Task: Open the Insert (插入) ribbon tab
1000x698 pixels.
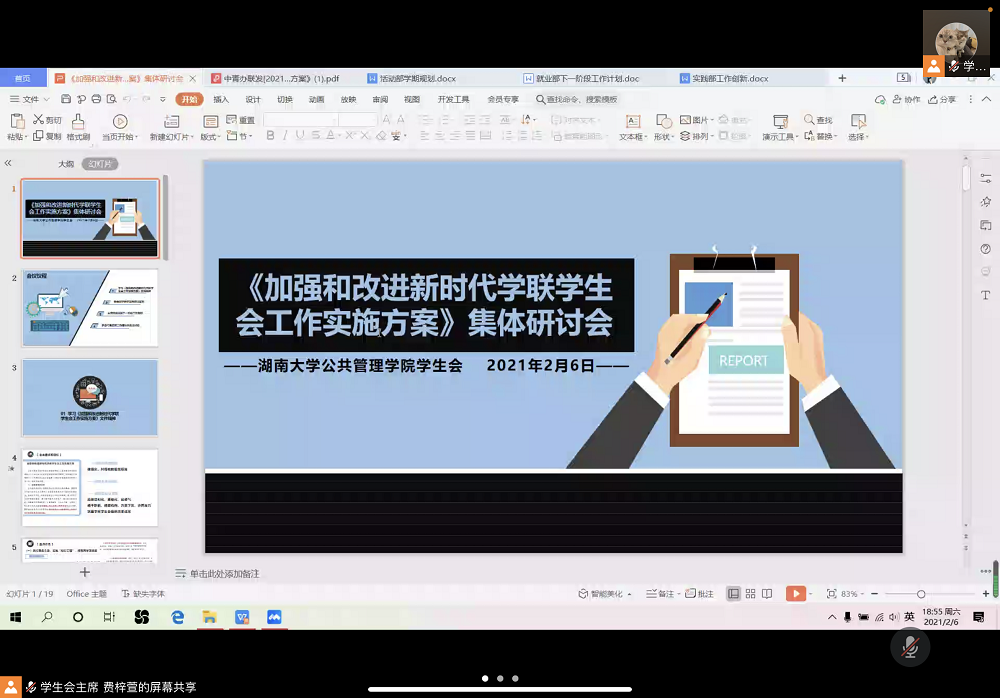Action: click(221, 99)
